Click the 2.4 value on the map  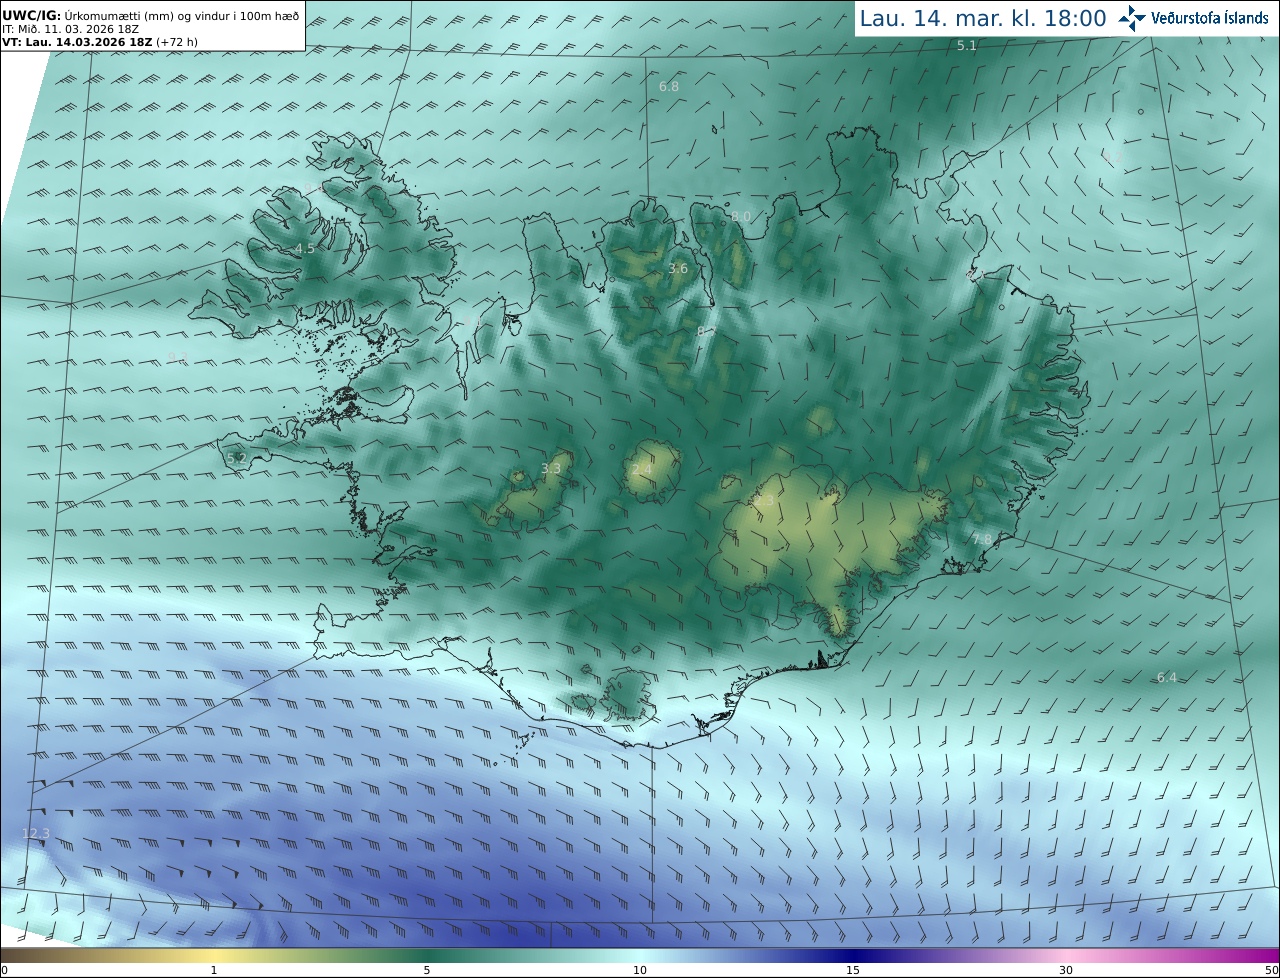(x=641, y=470)
